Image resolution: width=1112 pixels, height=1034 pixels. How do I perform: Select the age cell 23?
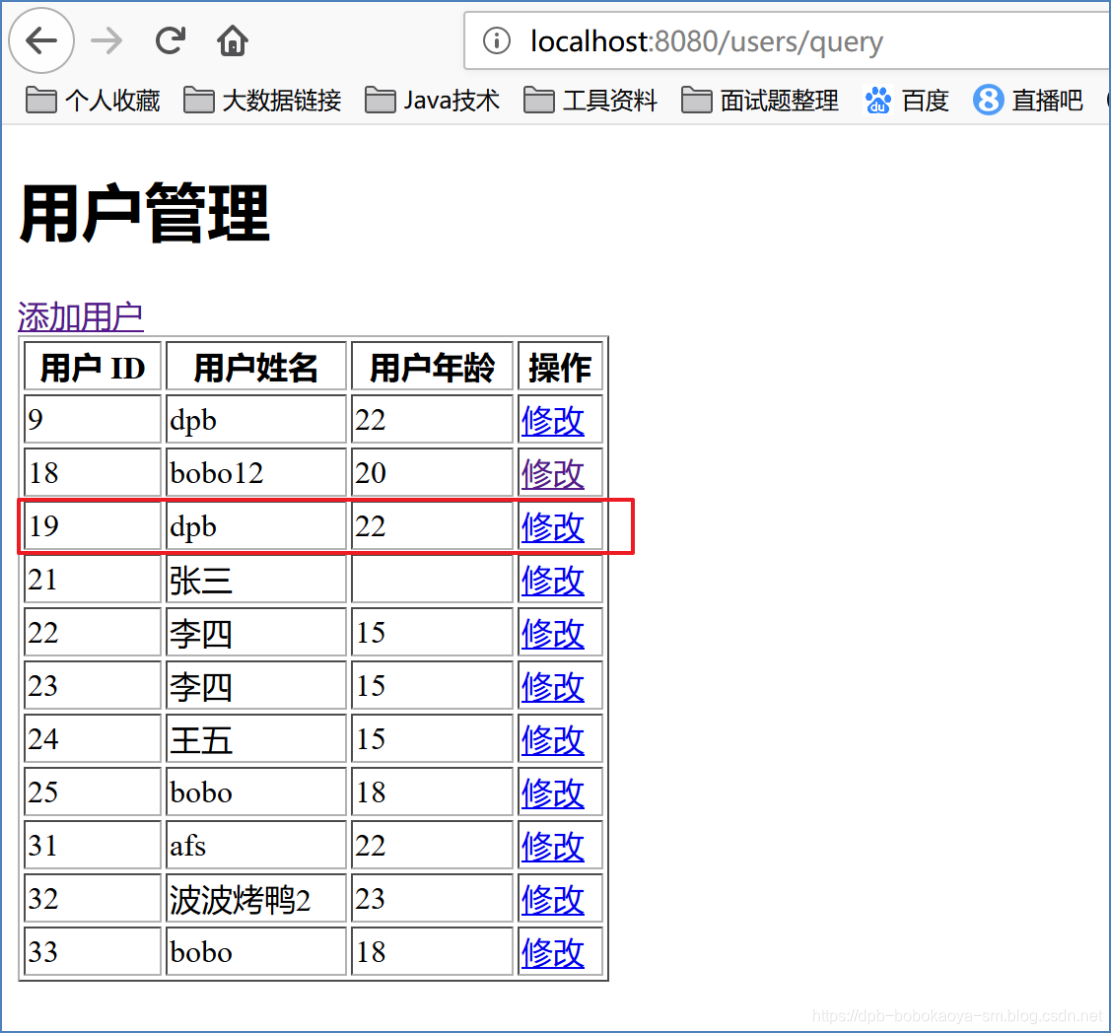(432, 899)
